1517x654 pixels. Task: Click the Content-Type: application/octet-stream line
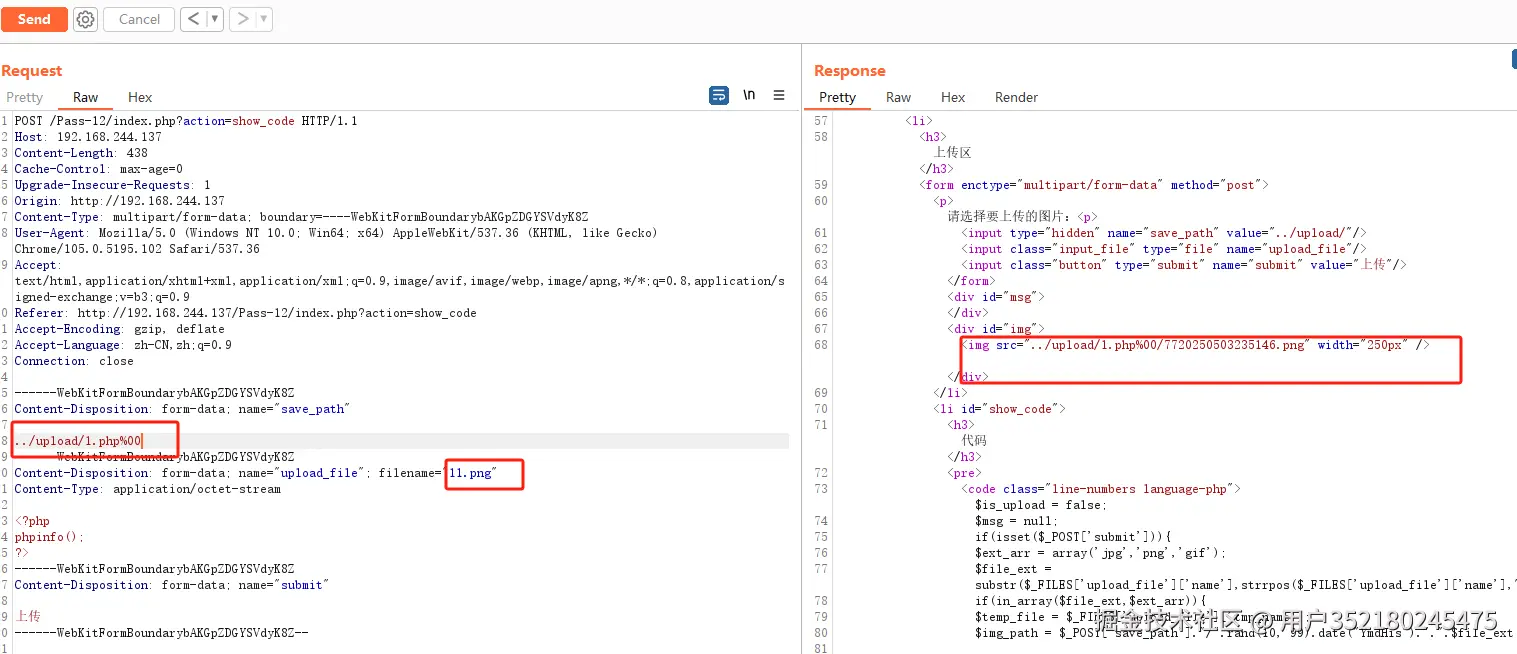pyautogui.click(x=147, y=489)
